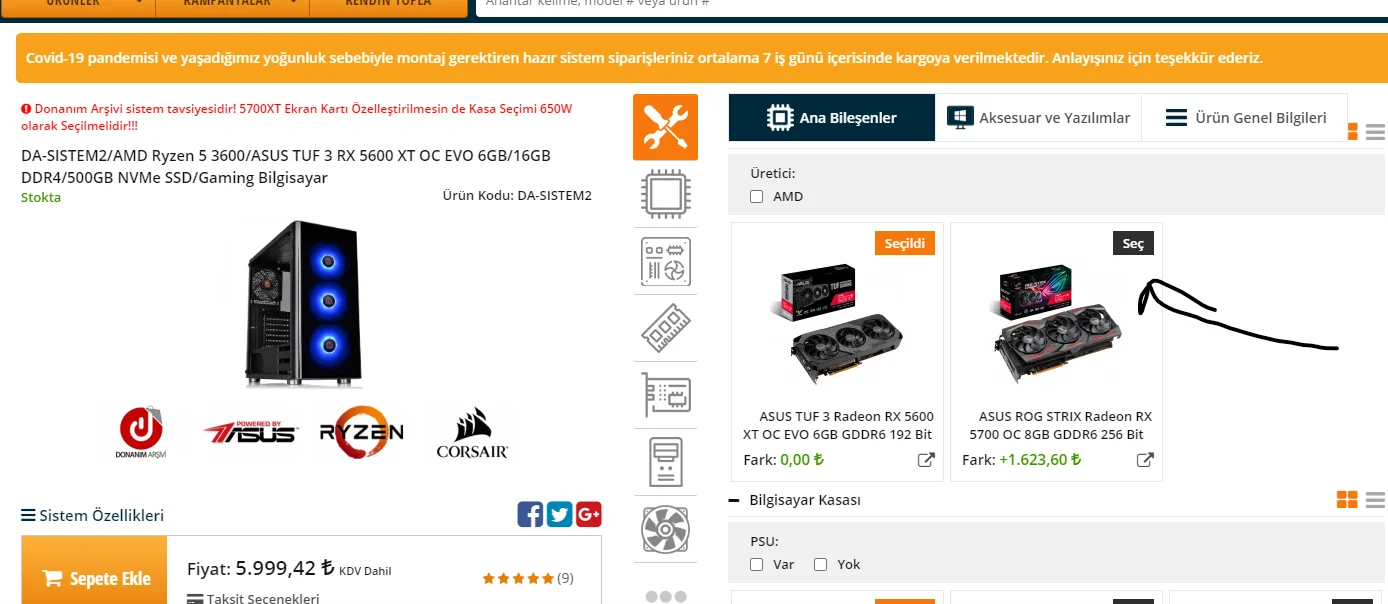Viewport: 1388px width, 604px height.
Task: Open external link for ASUS ROG STRIX card
Action: [1145, 460]
